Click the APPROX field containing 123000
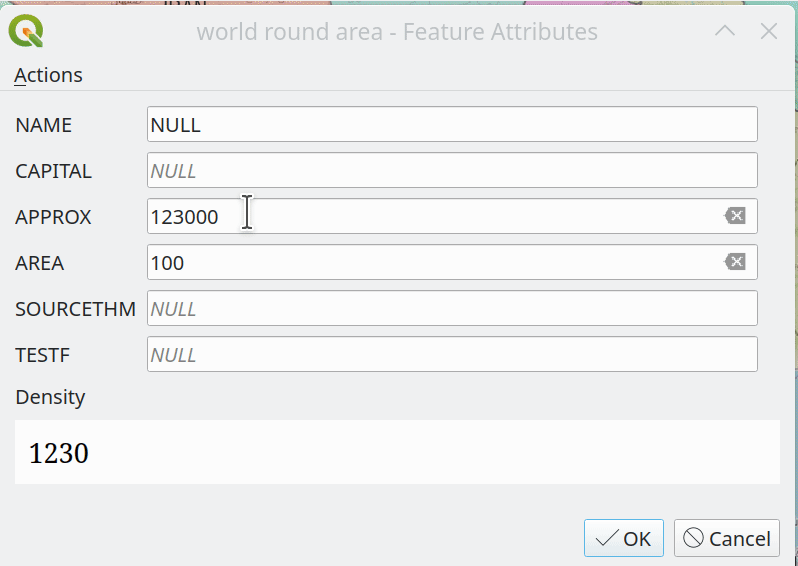Screen dimensions: 798x566 tap(430, 216)
